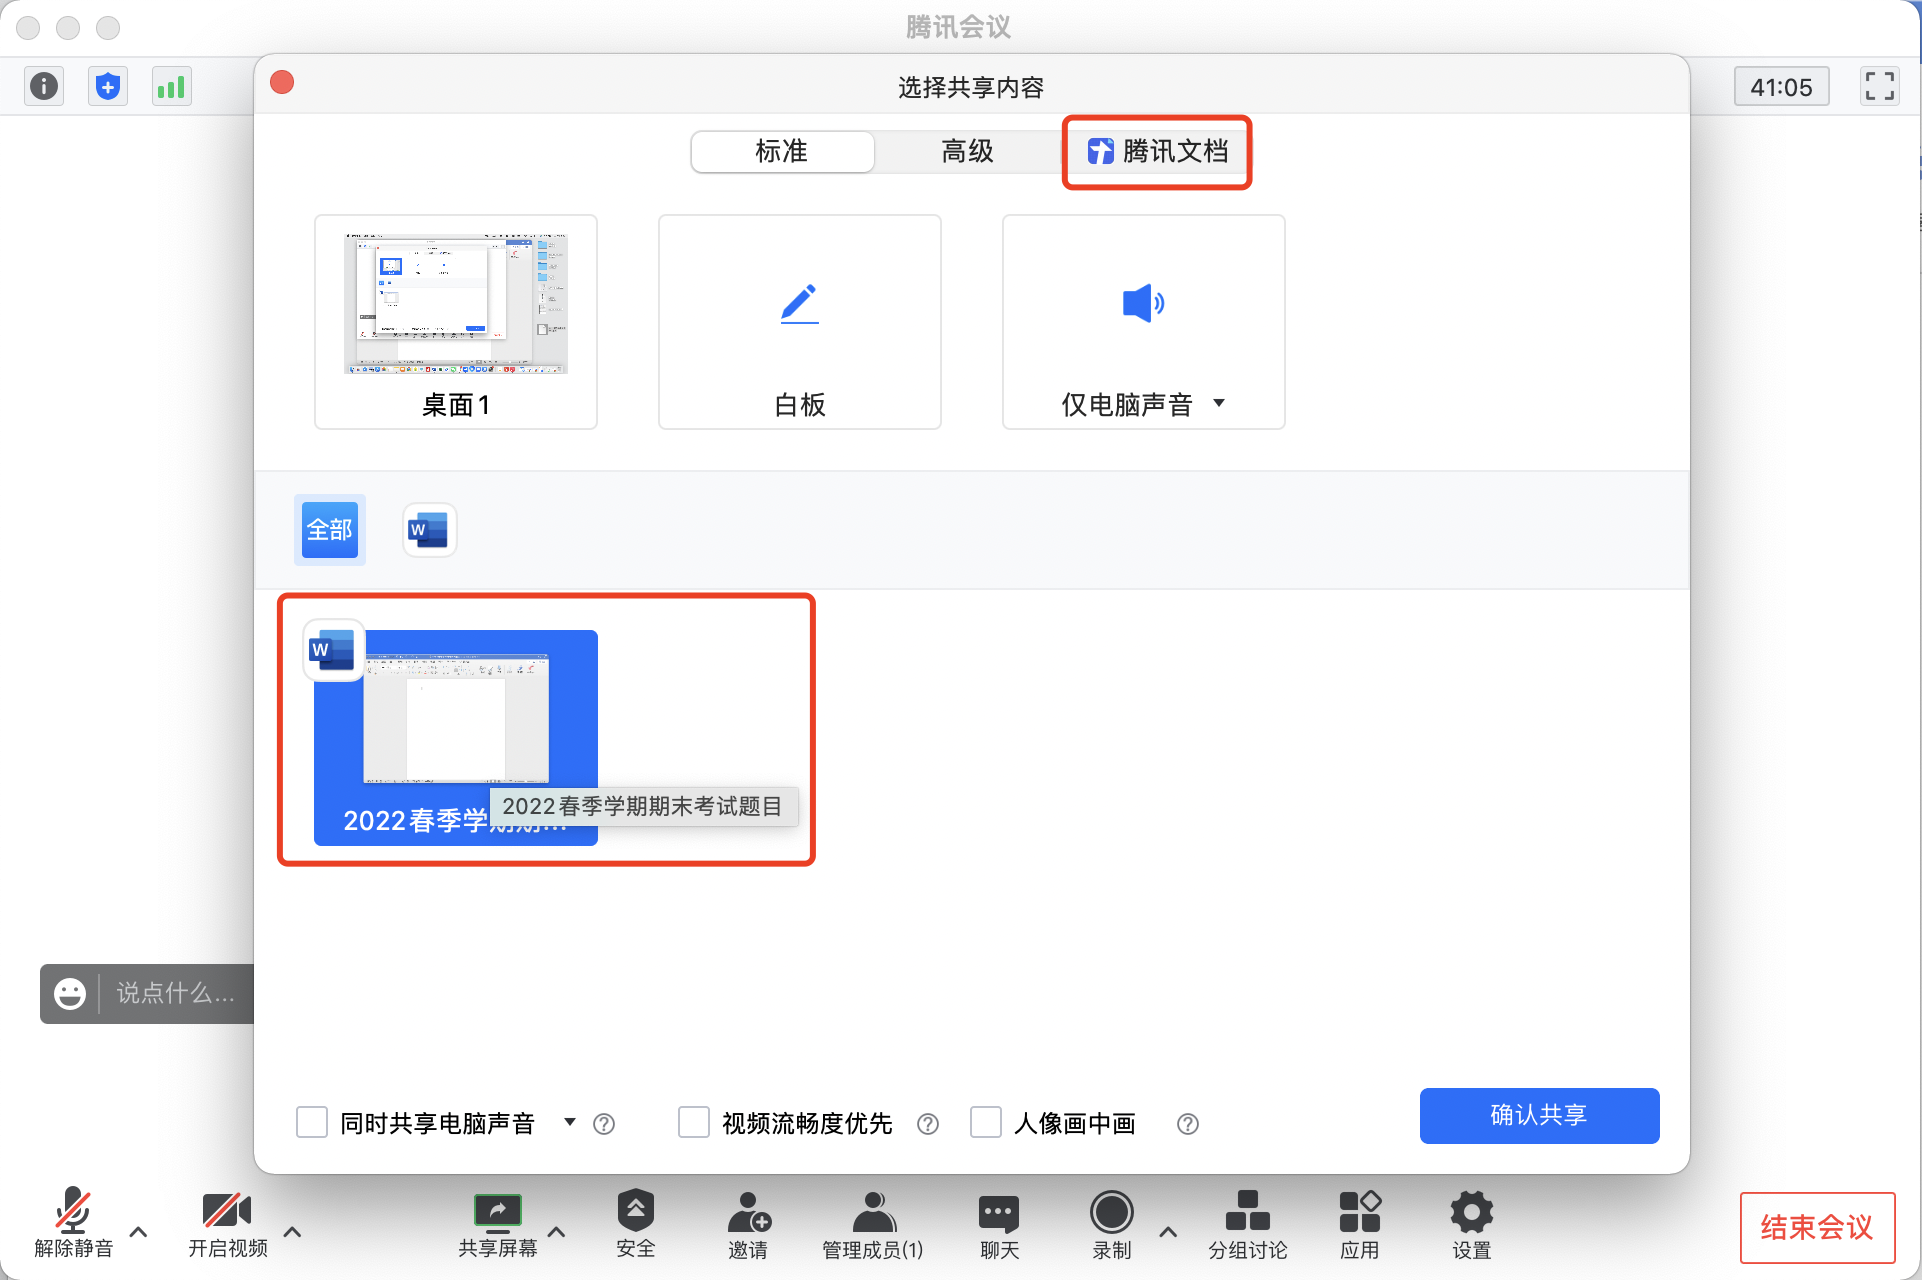The image size is (1922, 1280).
Task: Click the 结束会议 button
Action: click(1817, 1227)
